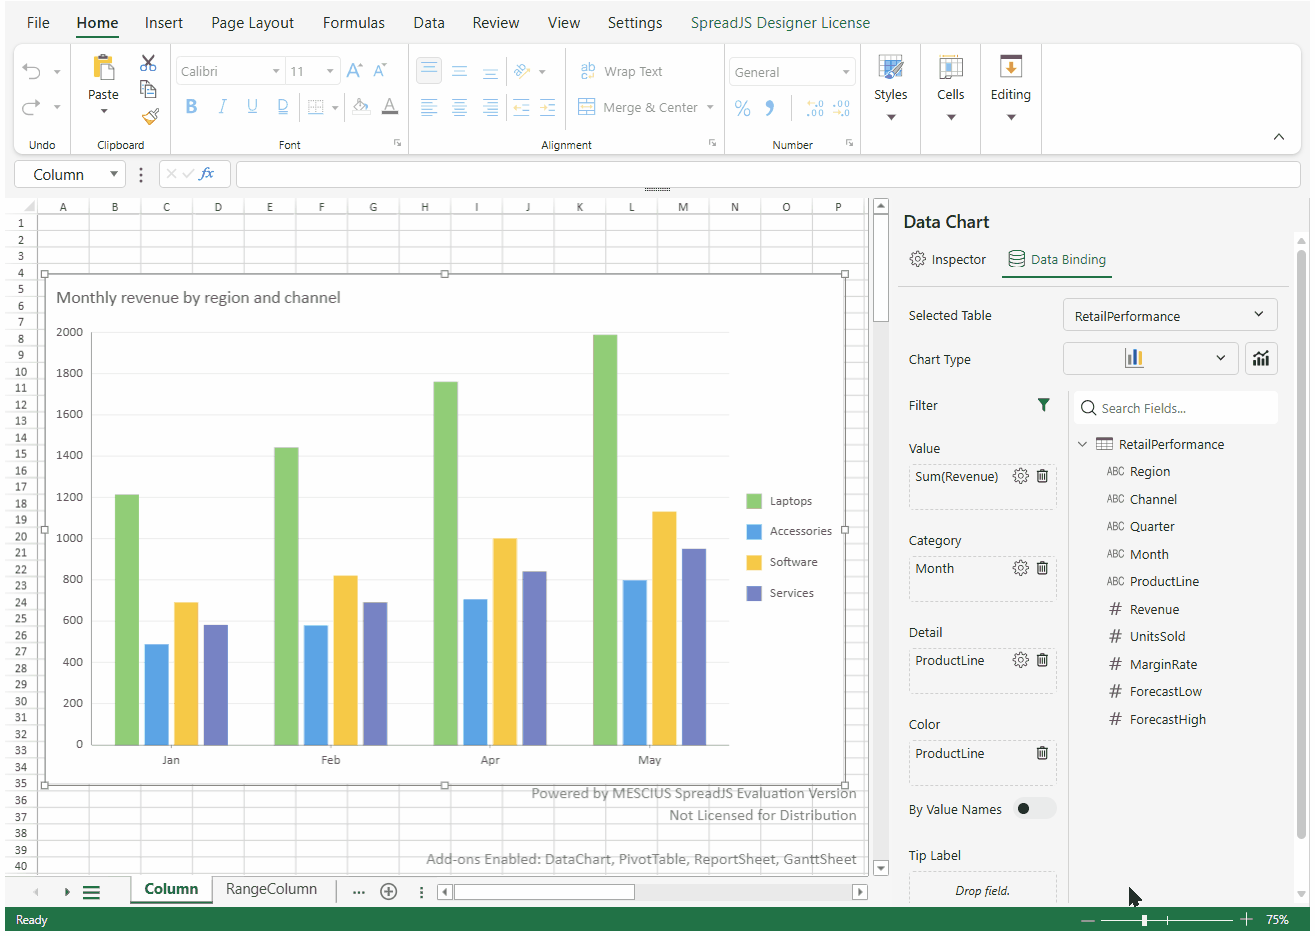Select top vertical align icon

click(429, 70)
